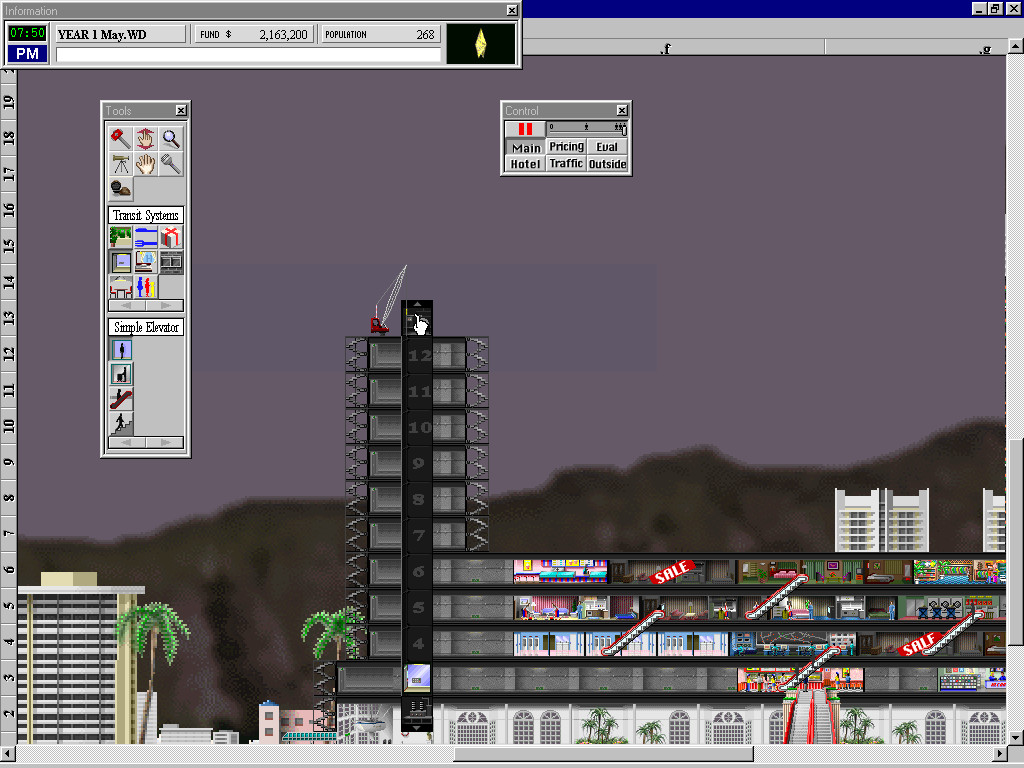Click the vertical scrollbar down arrow
The width and height of the screenshot is (1024, 768).
tap(1016, 738)
